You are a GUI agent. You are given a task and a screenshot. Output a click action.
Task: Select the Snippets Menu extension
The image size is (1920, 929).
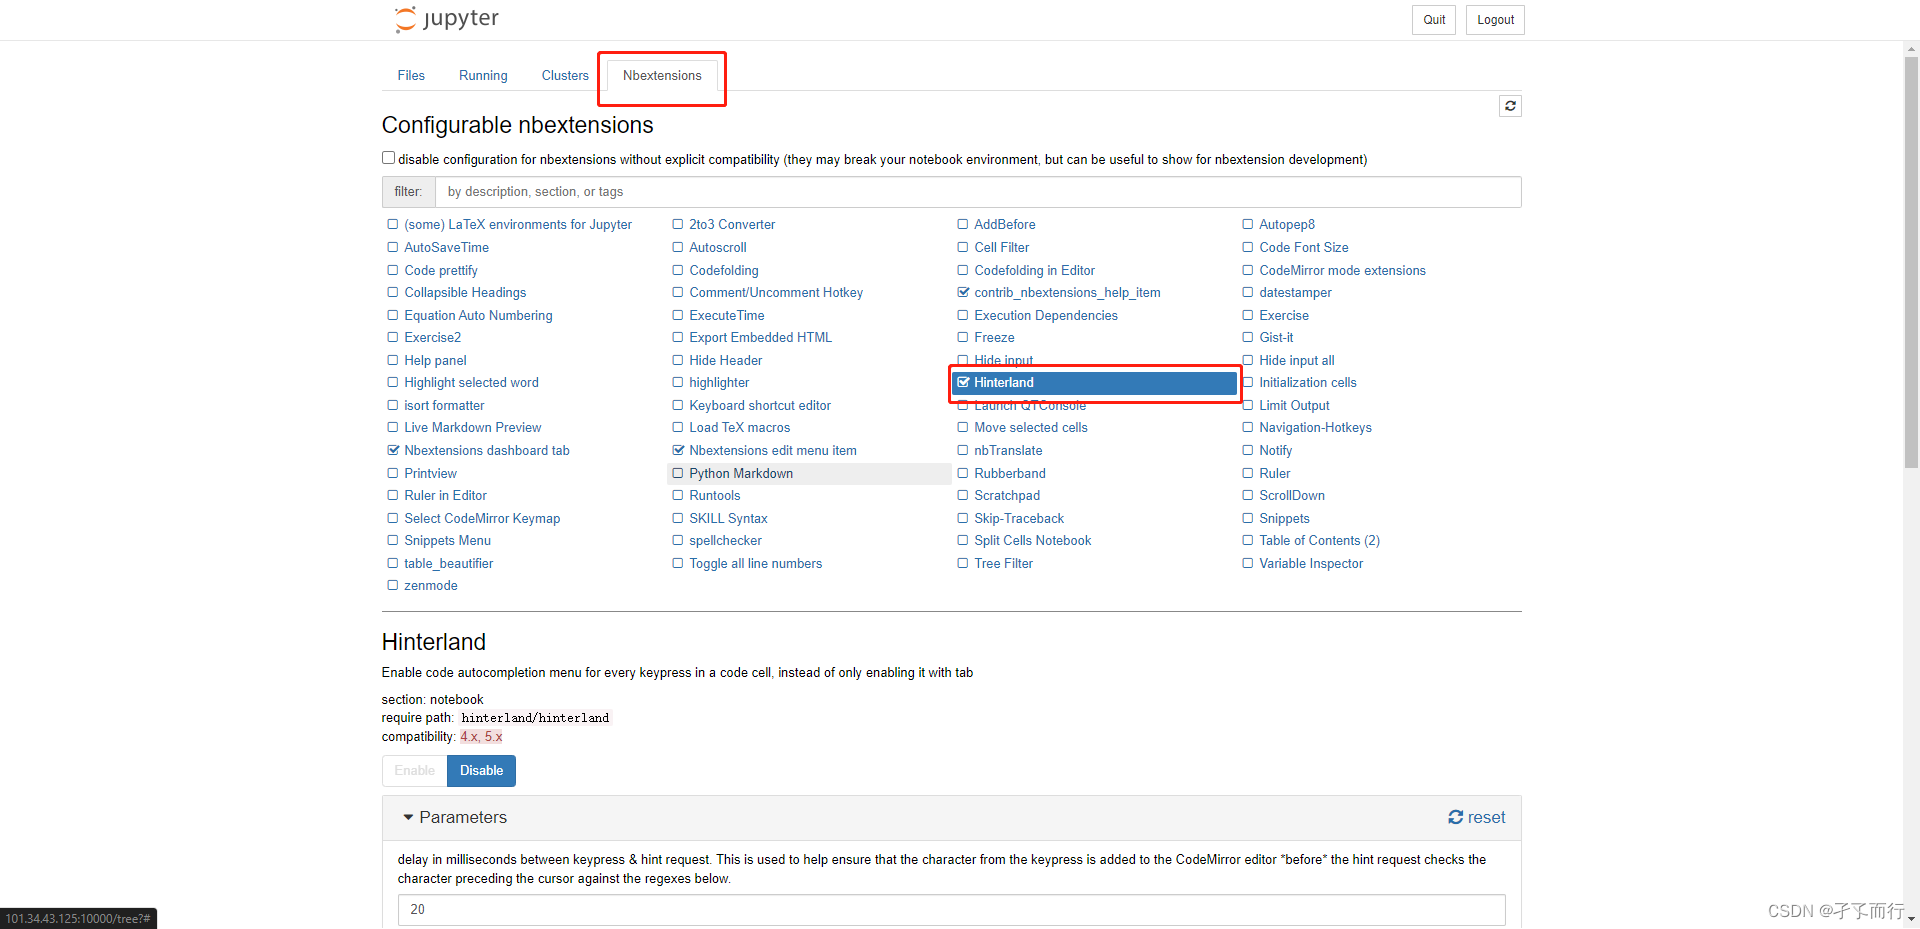click(x=446, y=541)
